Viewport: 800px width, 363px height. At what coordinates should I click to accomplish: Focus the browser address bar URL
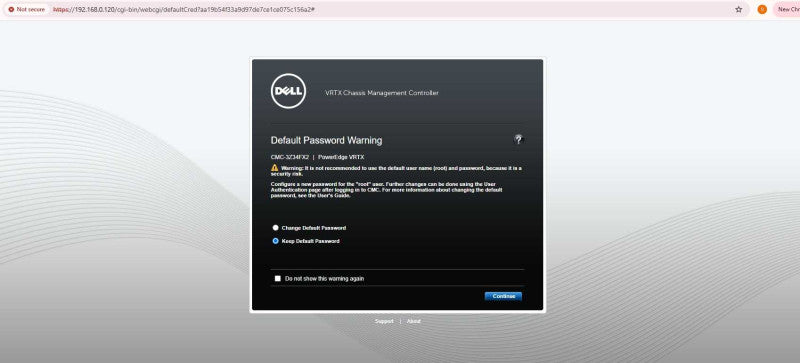pyautogui.click(x=183, y=9)
